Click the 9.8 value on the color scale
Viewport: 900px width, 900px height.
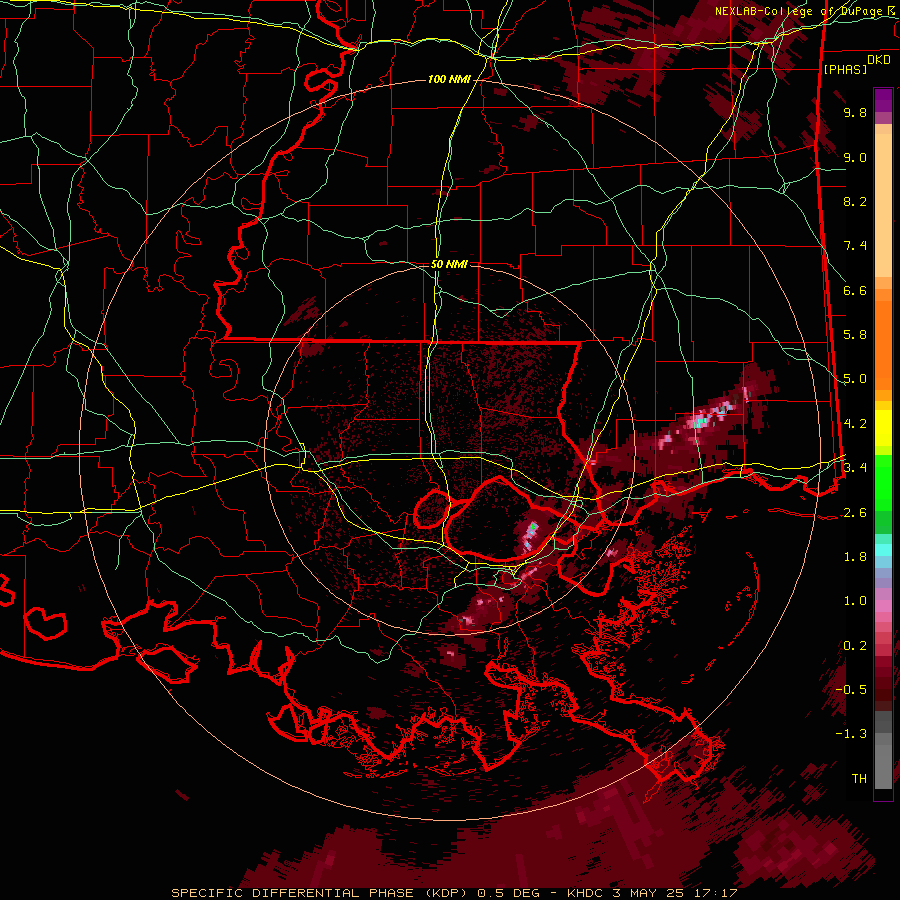[x=855, y=112]
